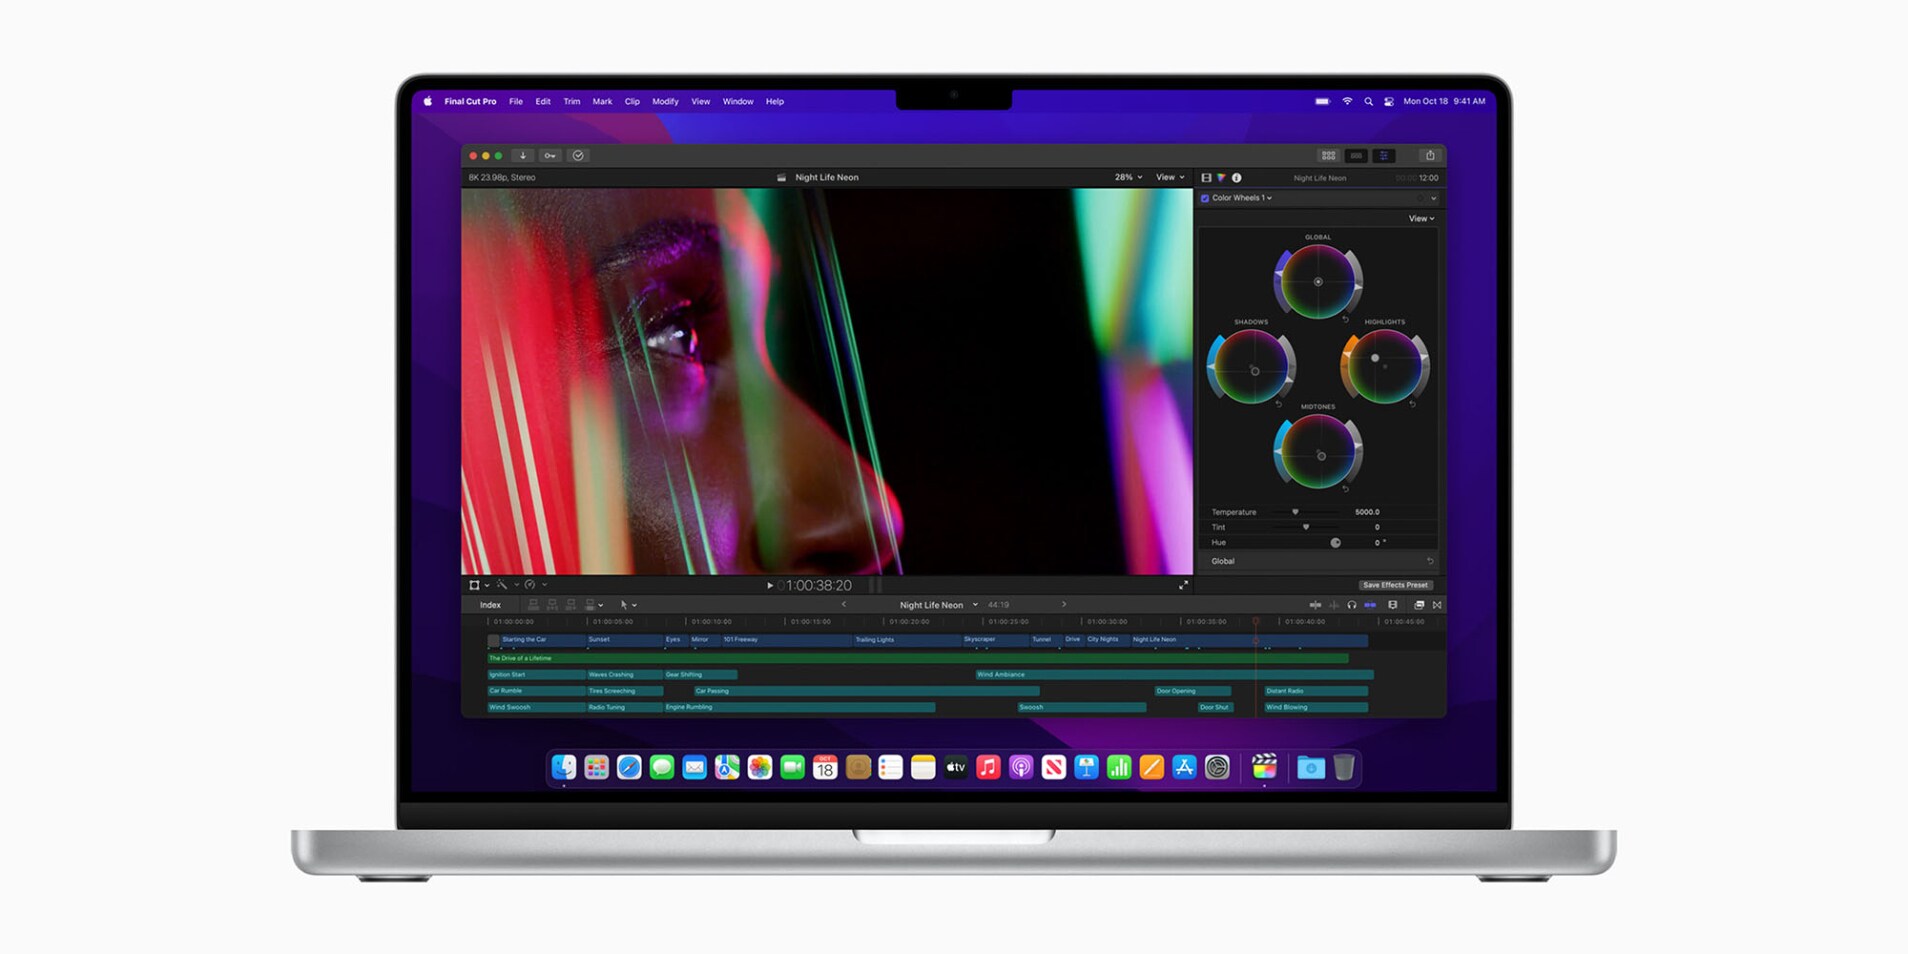Open the color inspector triangle icon

click(x=1221, y=177)
